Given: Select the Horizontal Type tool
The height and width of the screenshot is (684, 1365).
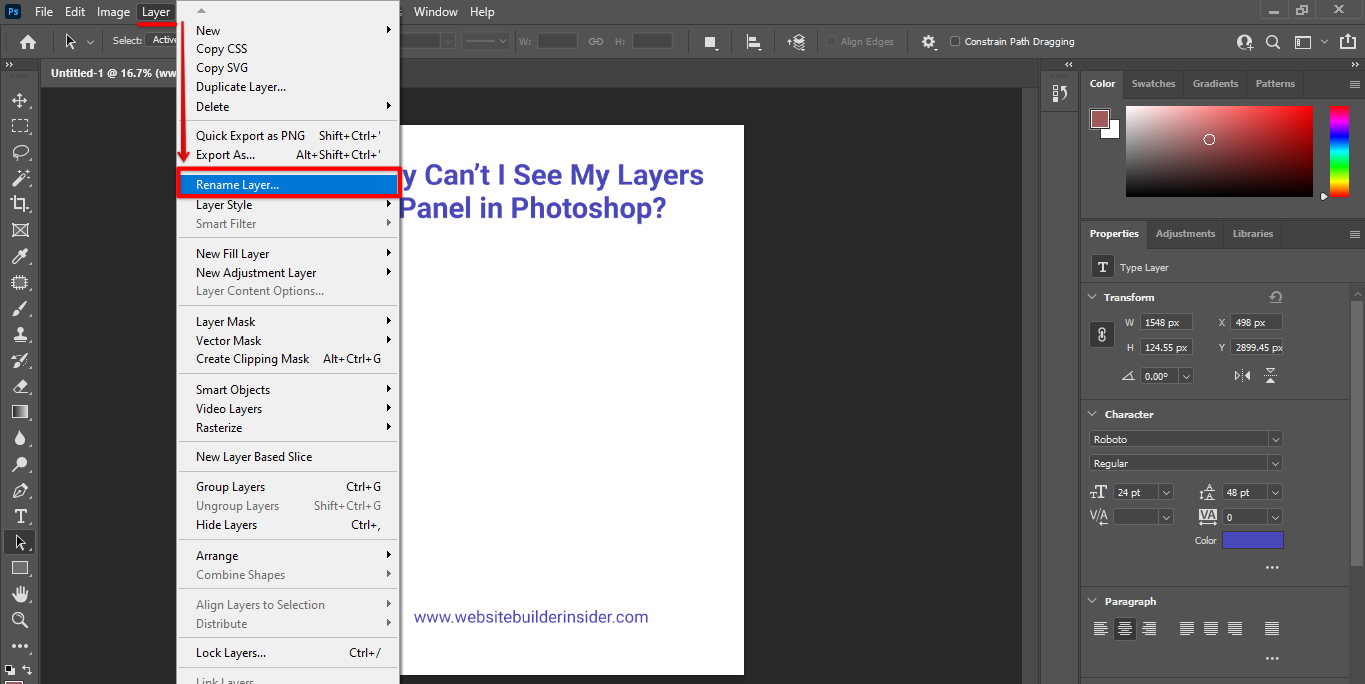Looking at the screenshot, I should (20, 516).
